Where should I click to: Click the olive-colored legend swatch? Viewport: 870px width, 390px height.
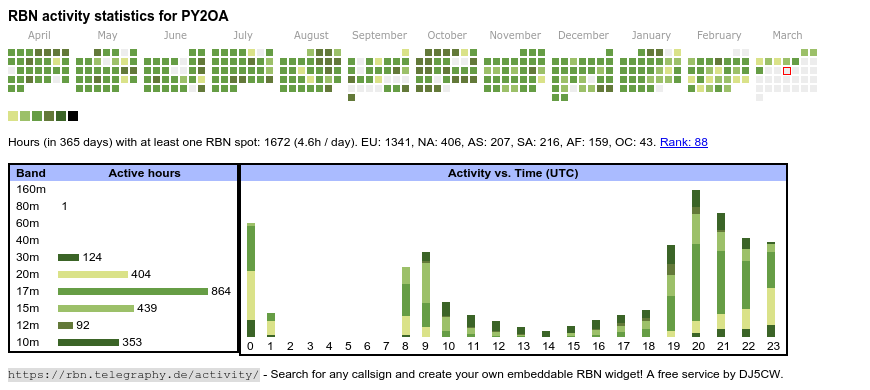click(49, 116)
